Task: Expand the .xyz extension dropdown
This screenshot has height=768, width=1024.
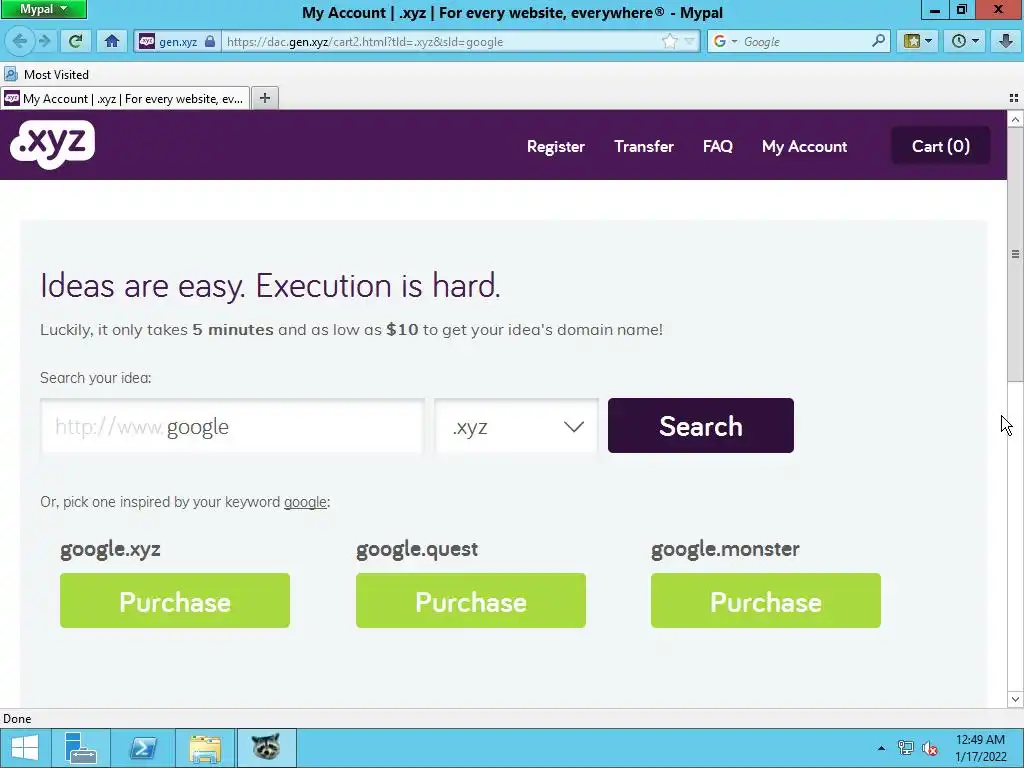Action: [x=516, y=426]
